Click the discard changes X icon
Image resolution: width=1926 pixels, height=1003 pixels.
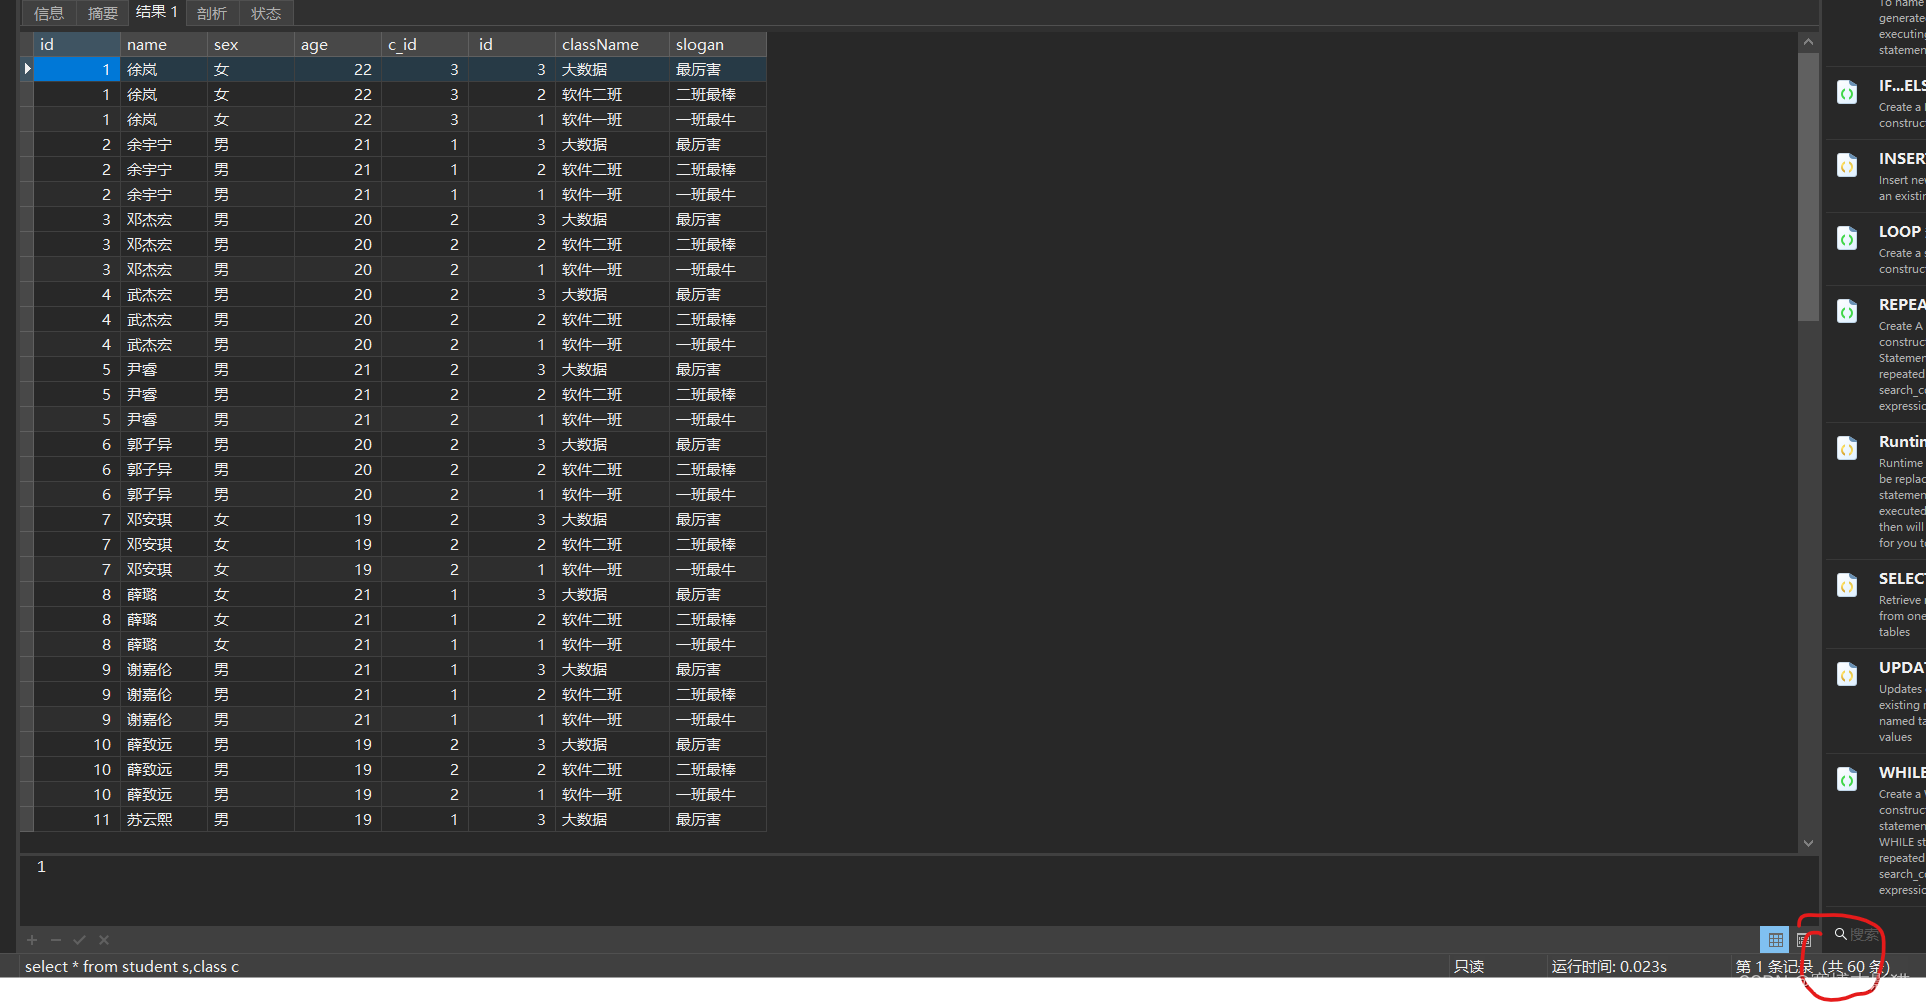click(104, 940)
